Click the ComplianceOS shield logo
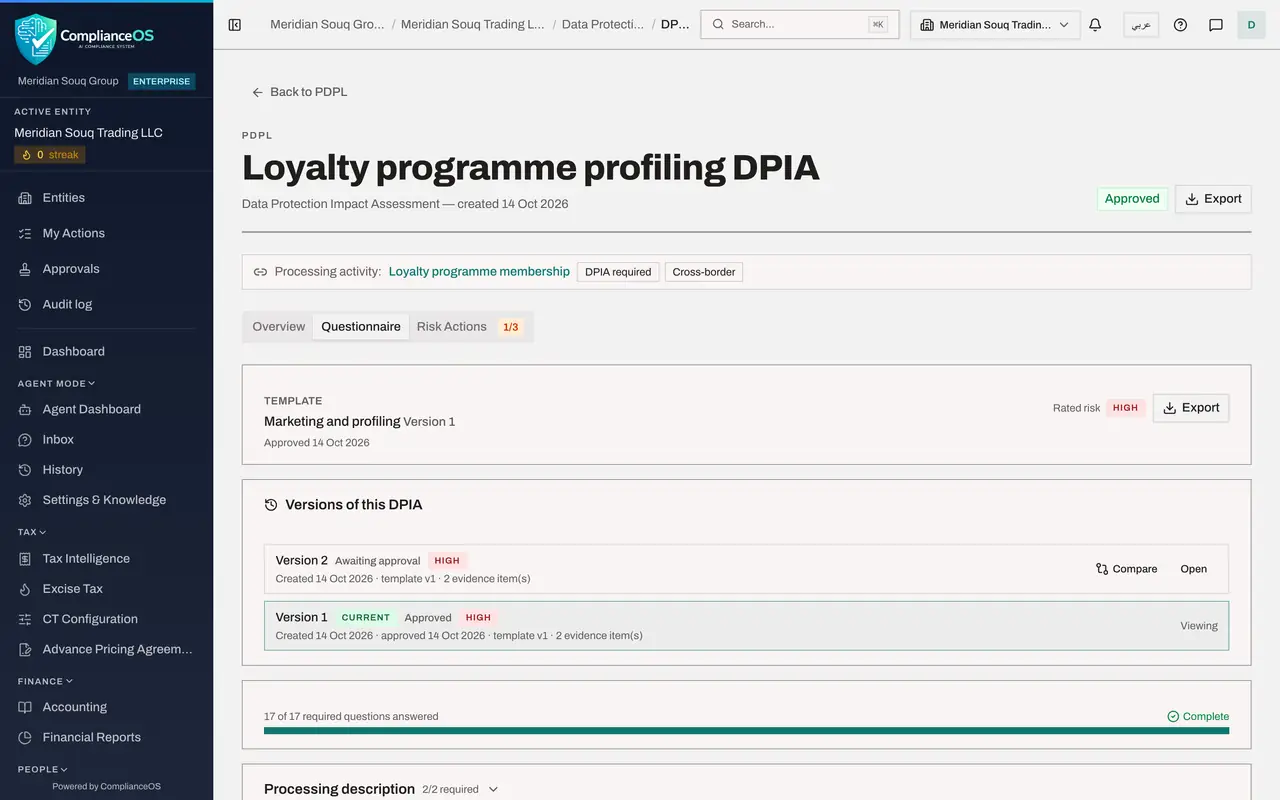1280x800 pixels. tap(35, 39)
